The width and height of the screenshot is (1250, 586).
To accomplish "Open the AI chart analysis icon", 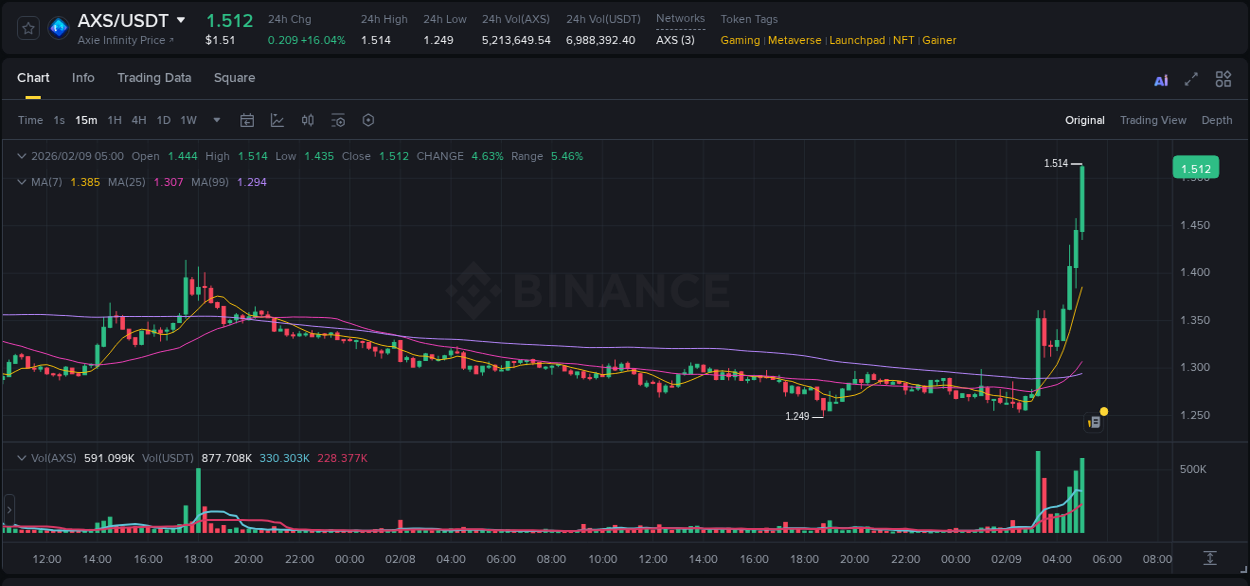I will (x=1160, y=79).
